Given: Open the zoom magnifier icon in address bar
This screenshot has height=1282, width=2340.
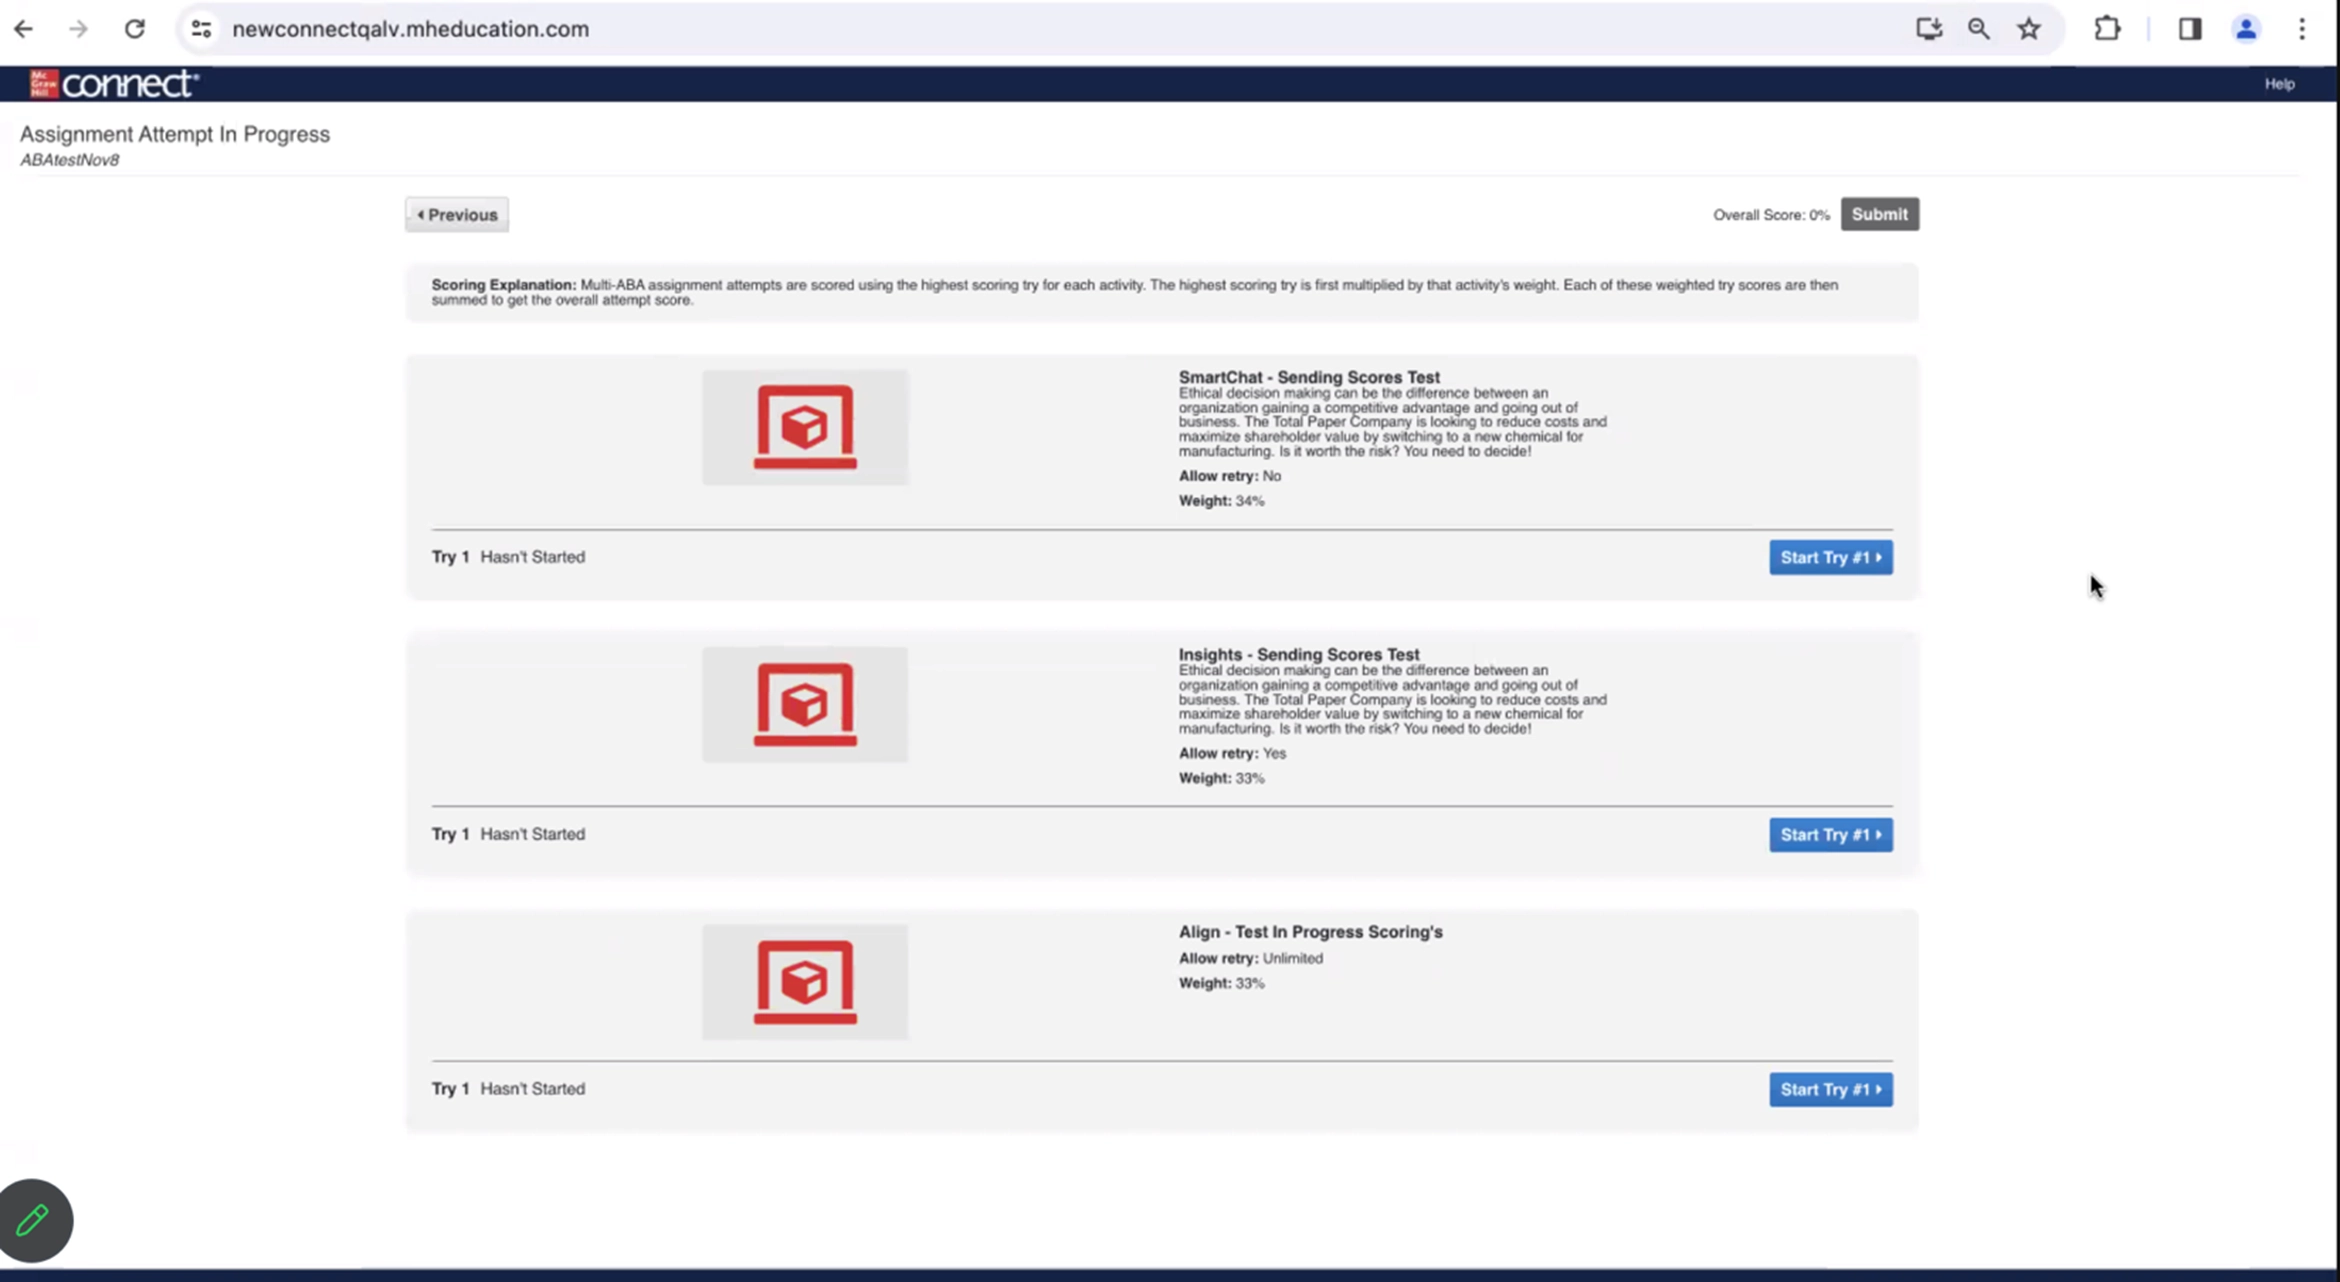Looking at the screenshot, I should [1978, 29].
